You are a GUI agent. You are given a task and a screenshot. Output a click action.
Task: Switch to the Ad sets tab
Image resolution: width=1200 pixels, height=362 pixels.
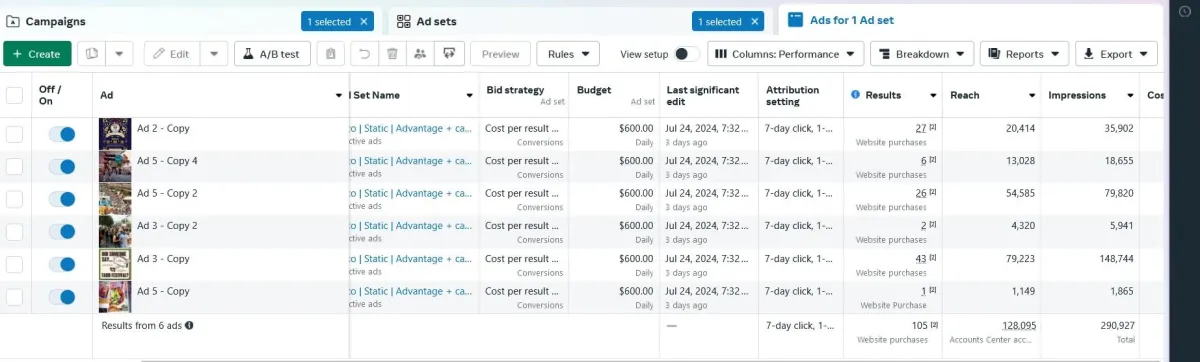578,20
